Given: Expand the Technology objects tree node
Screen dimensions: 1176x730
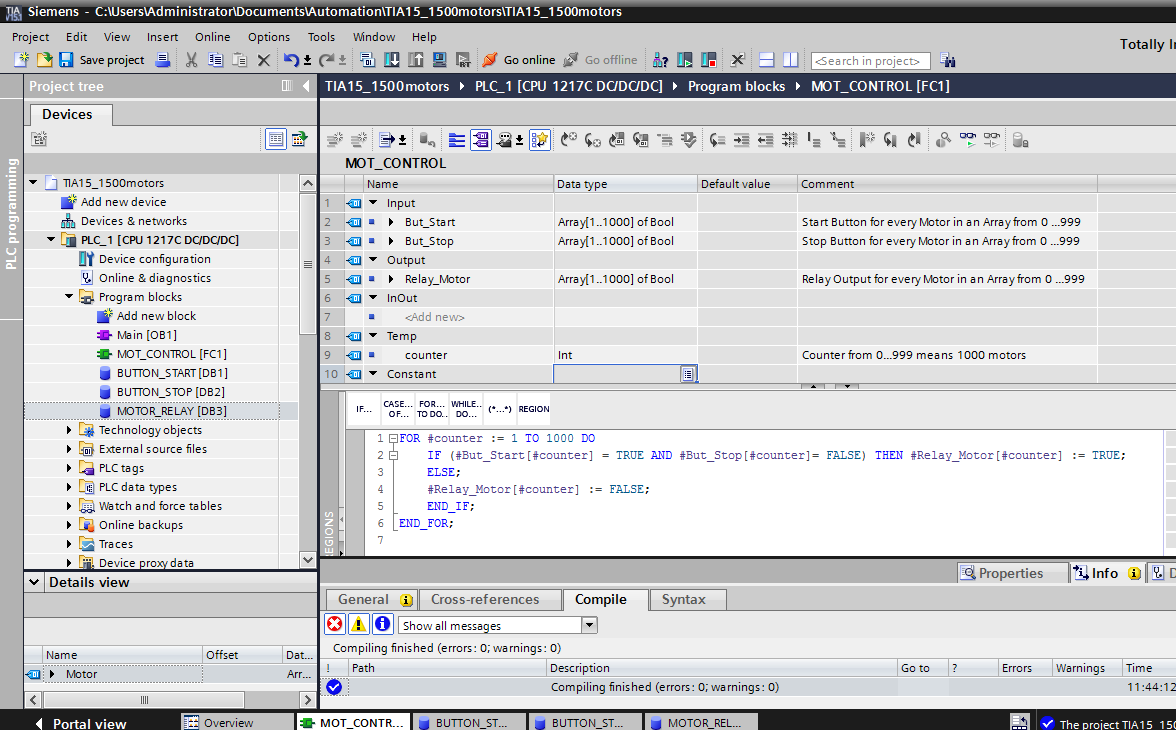Looking at the screenshot, I should coord(69,430).
